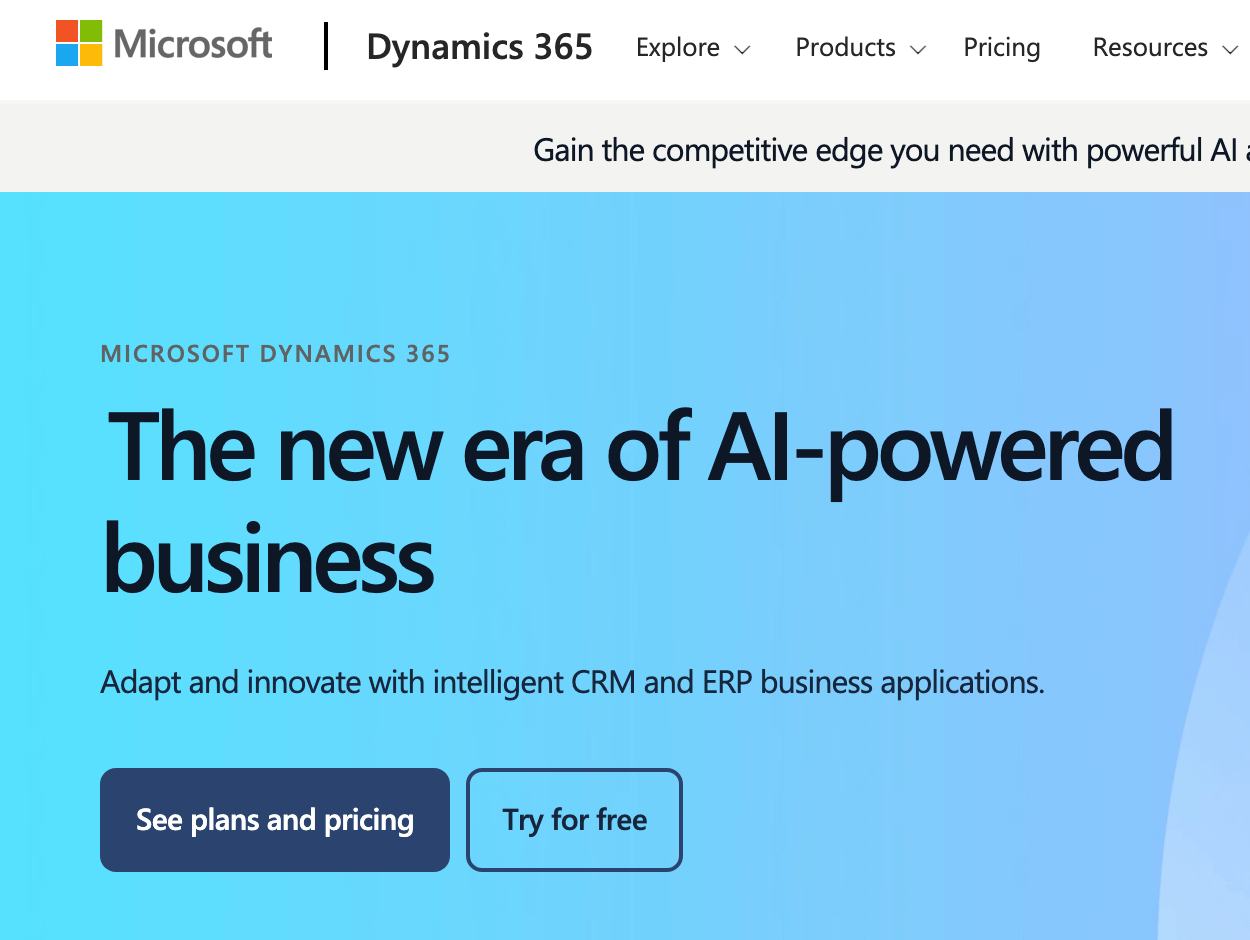1250x940 pixels.
Task: Click the gray announcement banner strip
Action: pyautogui.click(x=625, y=147)
